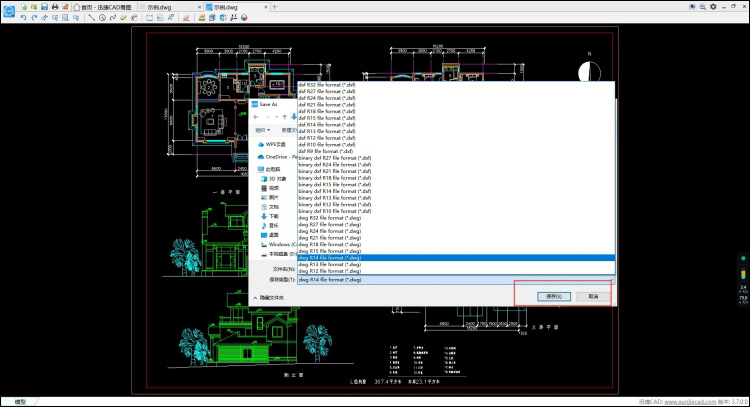Click the magnifier search icon at top right
Image resolution: width=750 pixels, height=407 pixels.
pyautogui.click(x=702, y=7)
